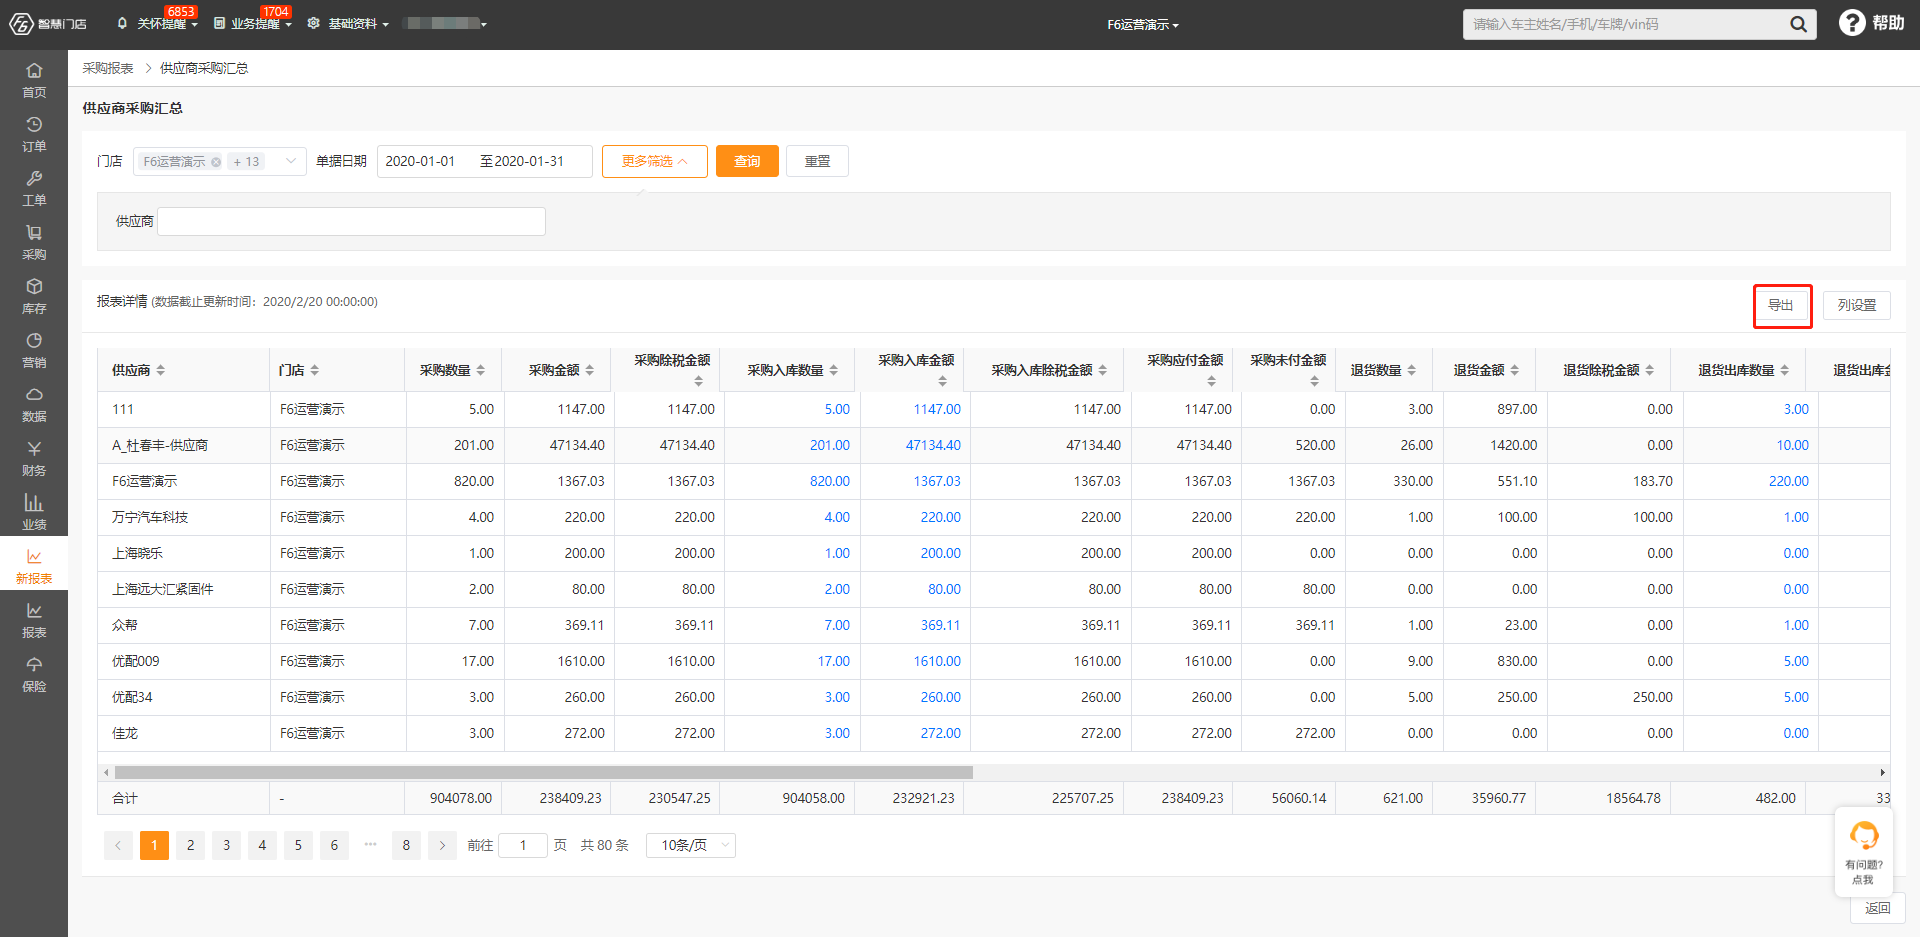1920x937 pixels.
Task: Click the 导出 export button
Action: [1781, 305]
